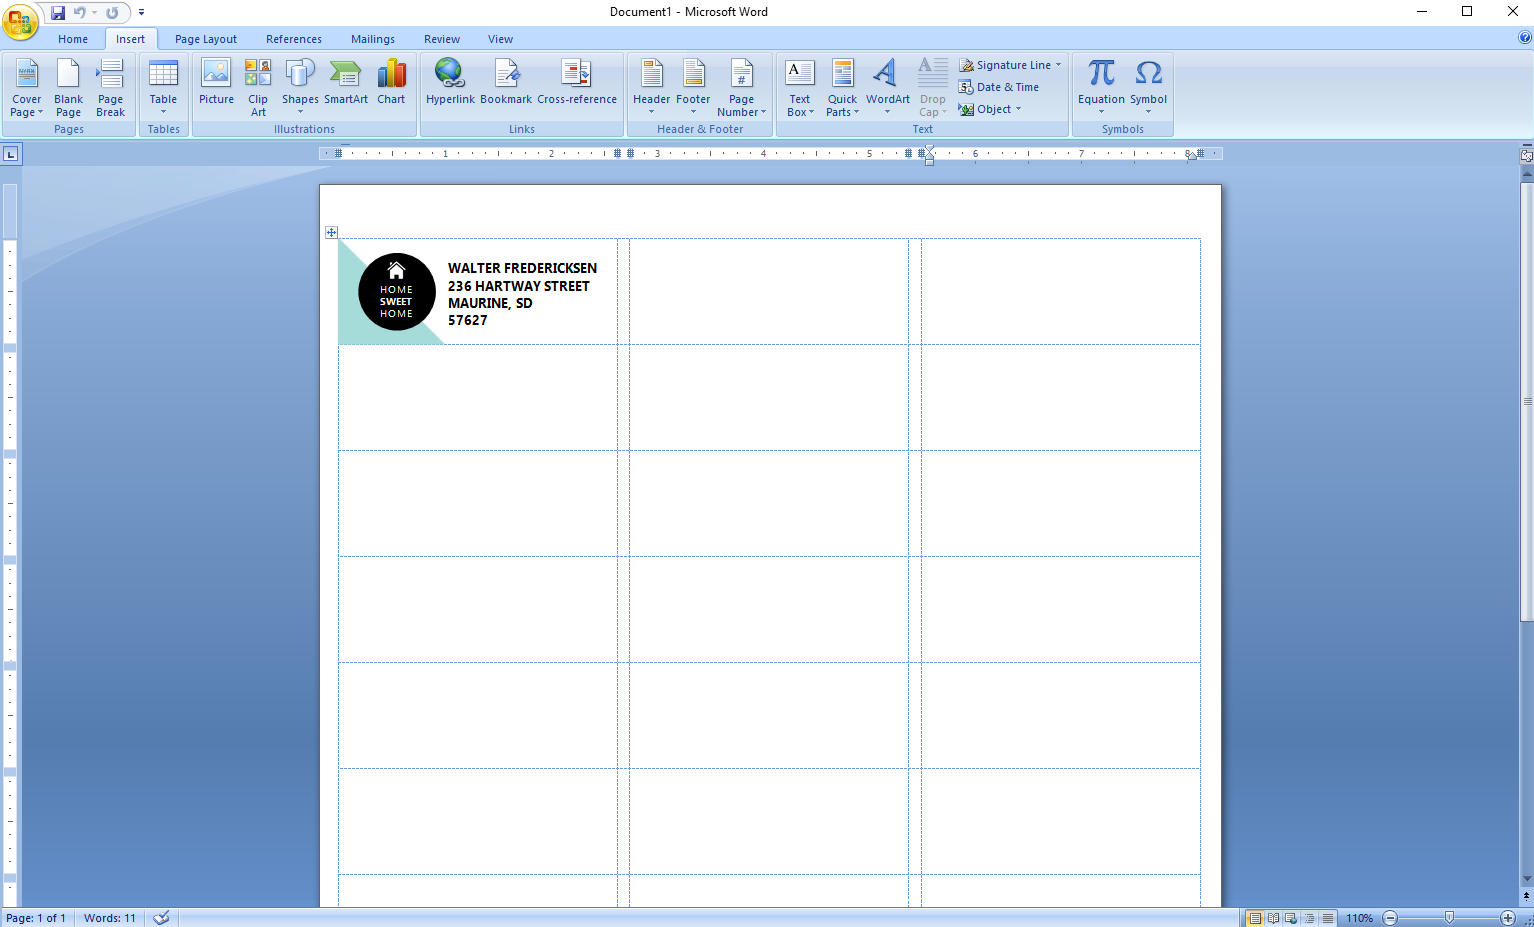Insert a Bookmark
The height and width of the screenshot is (927, 1534).
coord(506,85)
